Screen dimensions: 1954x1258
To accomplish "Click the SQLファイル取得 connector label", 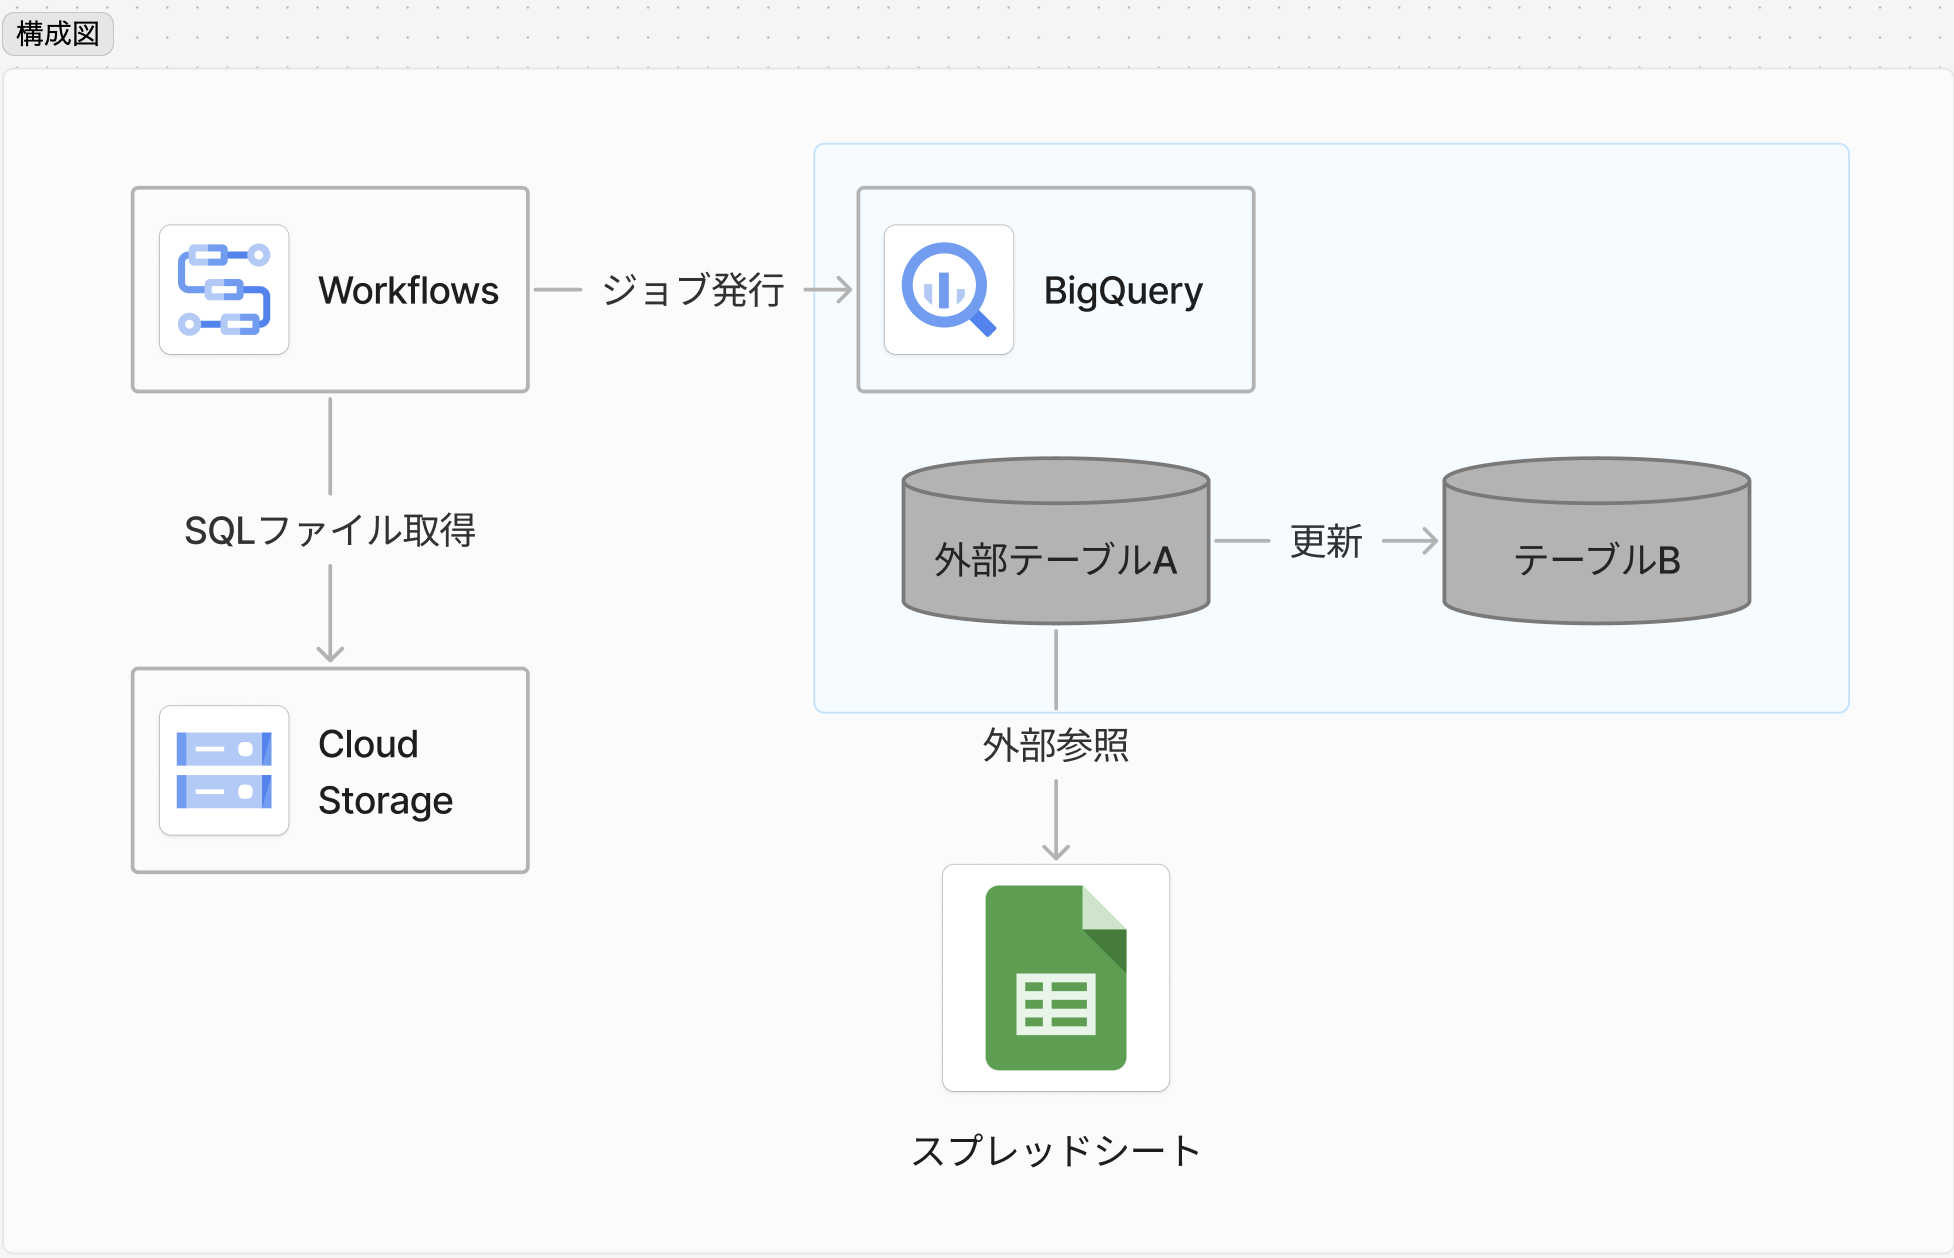I will click(330, 530).
